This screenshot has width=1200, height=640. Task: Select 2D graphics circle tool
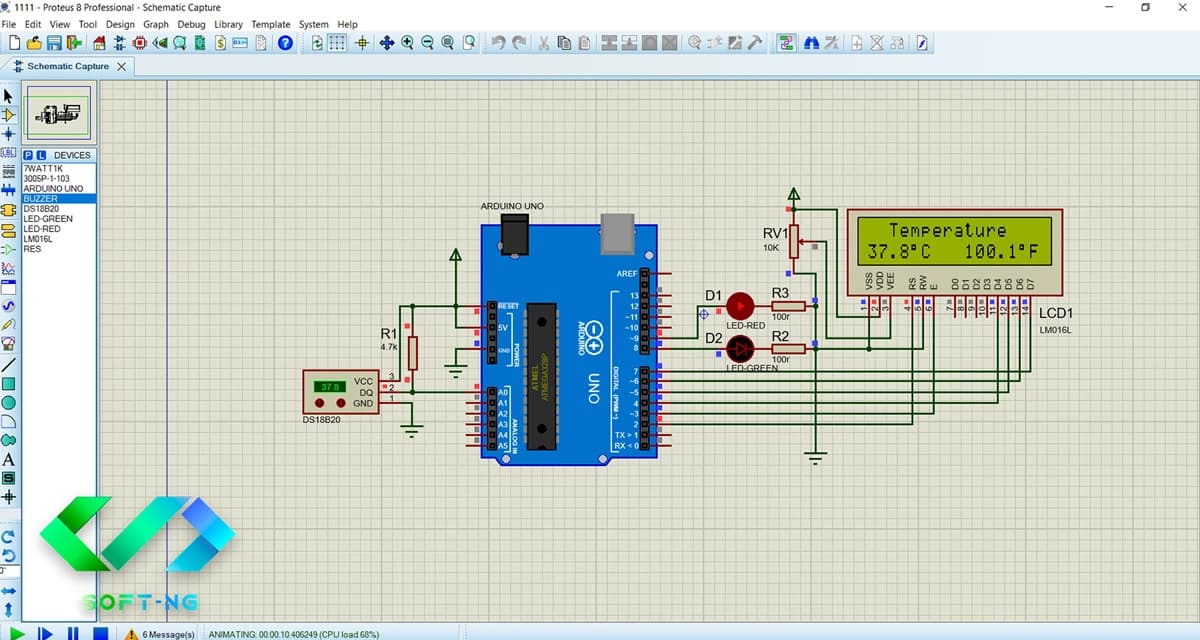click(x=8, y=402)
